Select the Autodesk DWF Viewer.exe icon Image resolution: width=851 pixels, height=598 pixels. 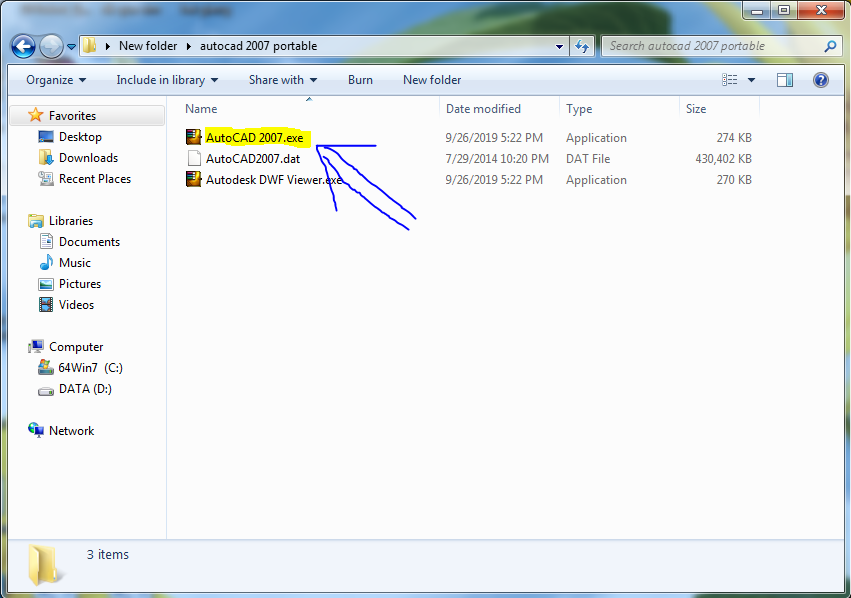pyautogui.click(x=194, y=180)
